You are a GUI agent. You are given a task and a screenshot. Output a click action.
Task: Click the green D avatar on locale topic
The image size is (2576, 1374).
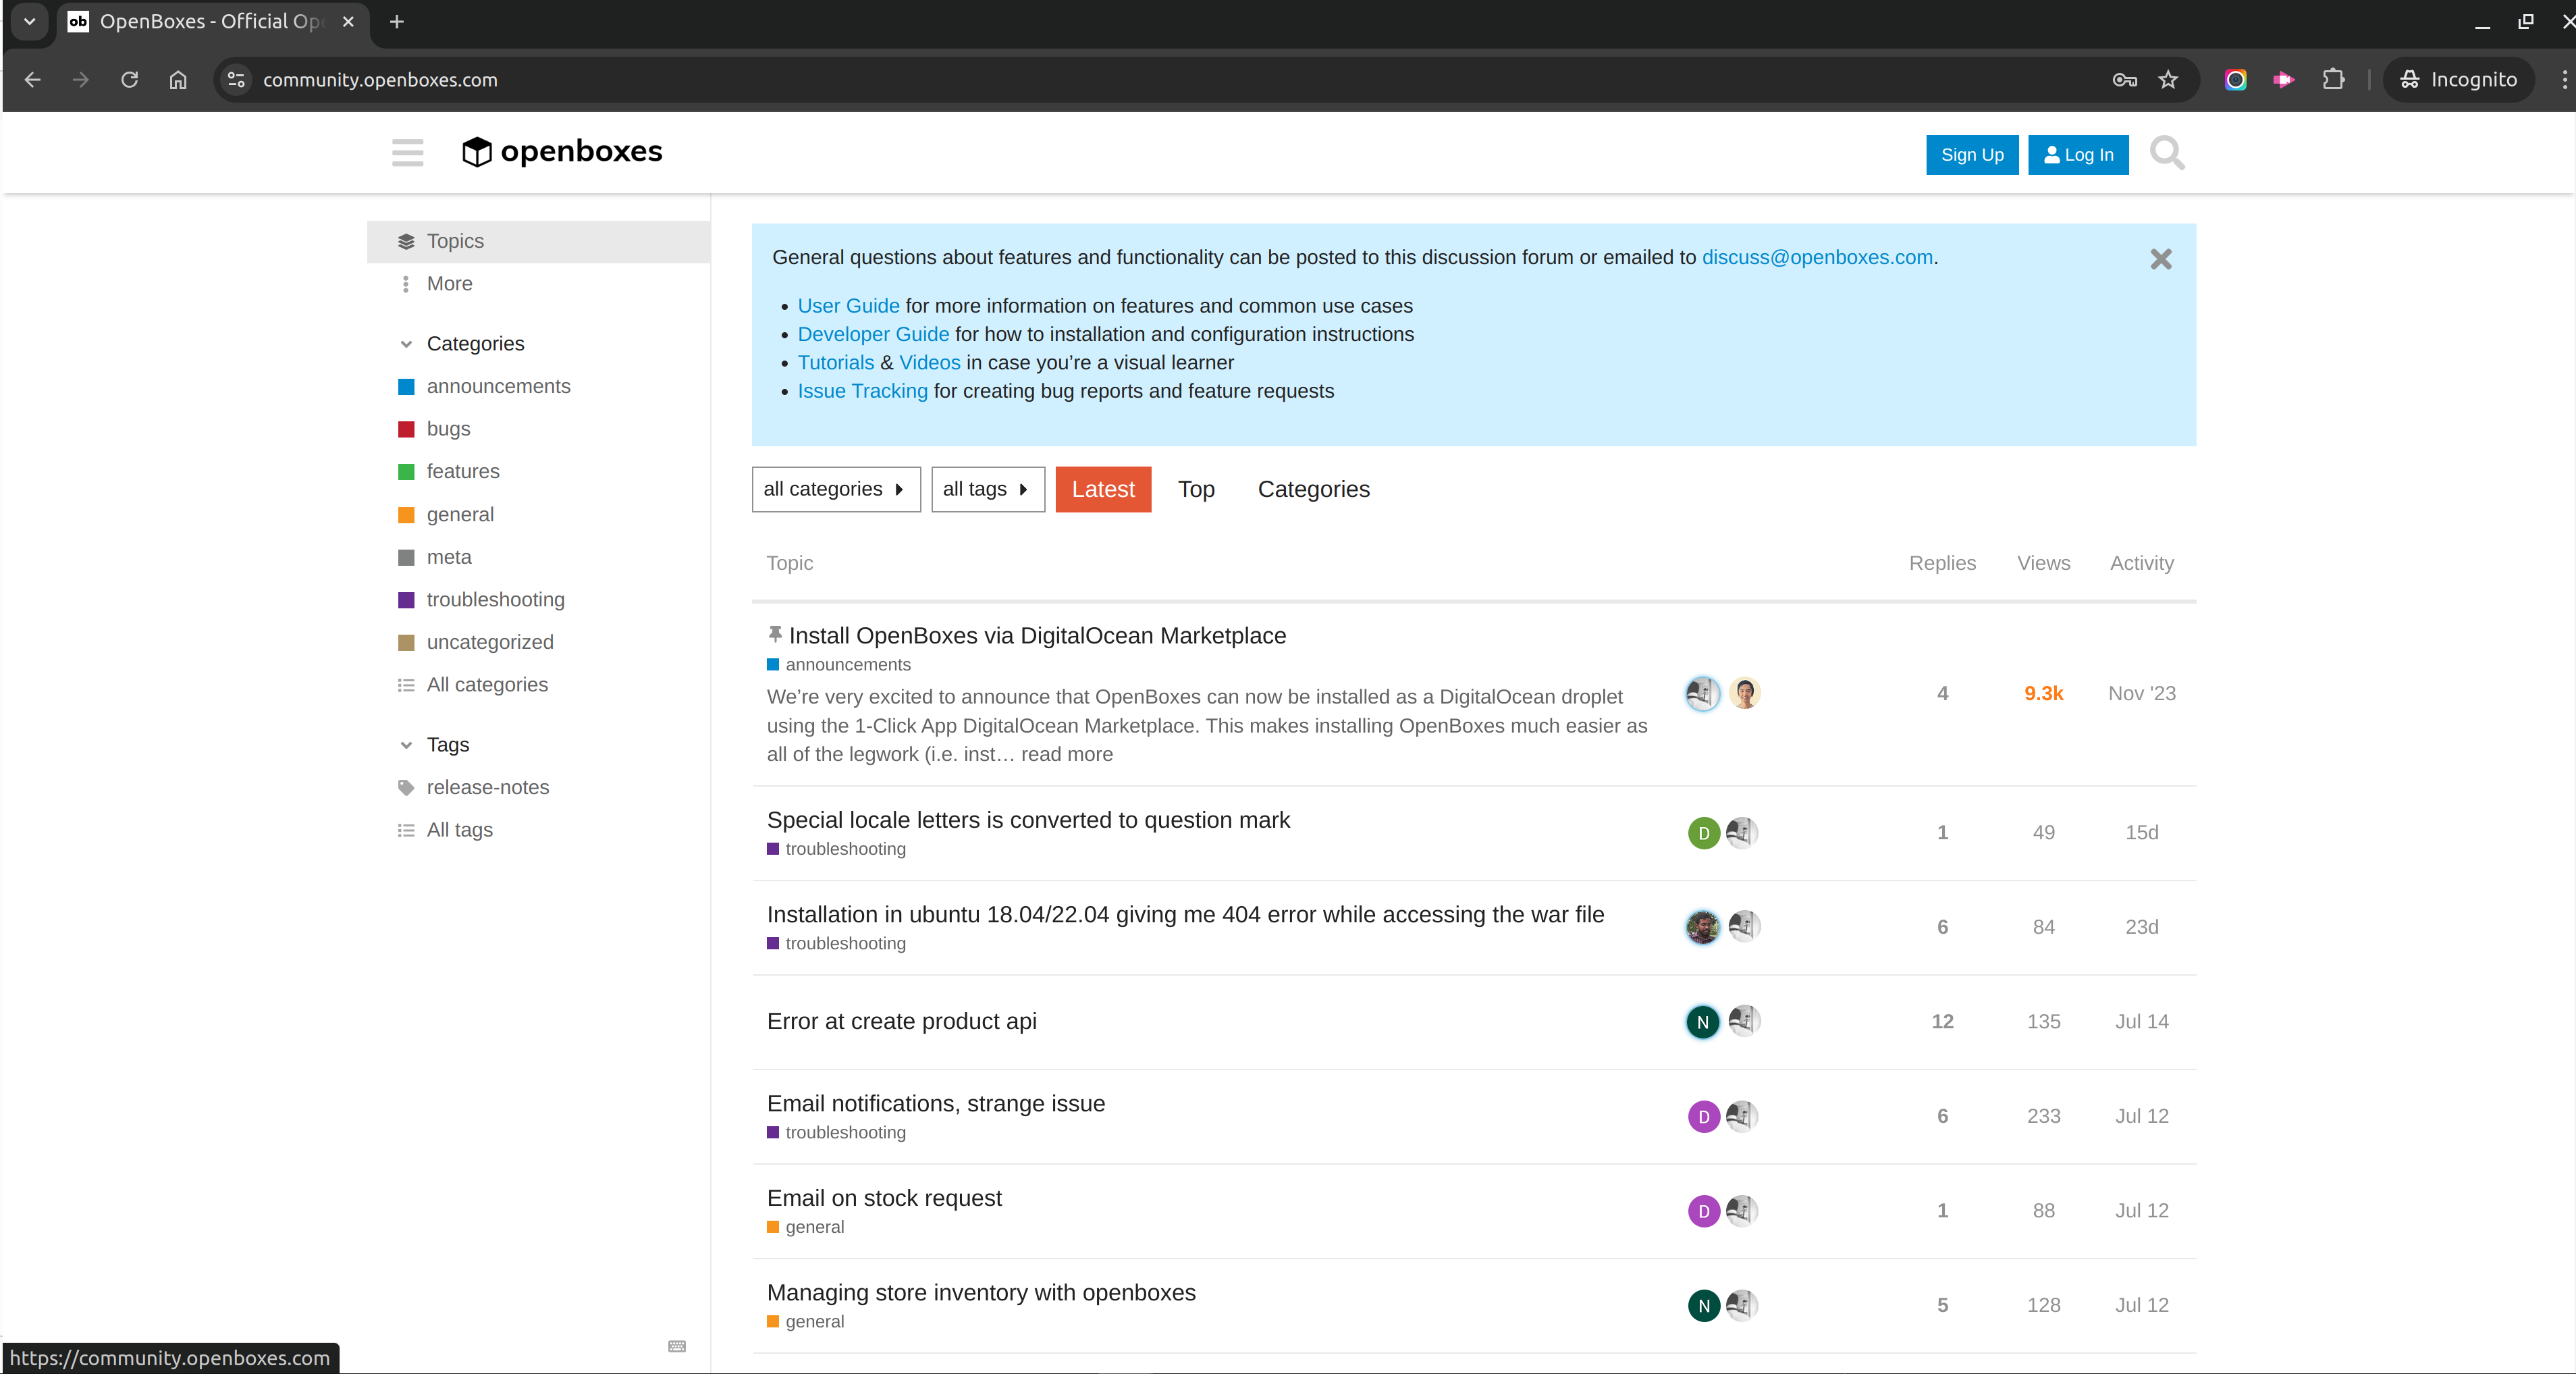click(x=1703, y=832)
